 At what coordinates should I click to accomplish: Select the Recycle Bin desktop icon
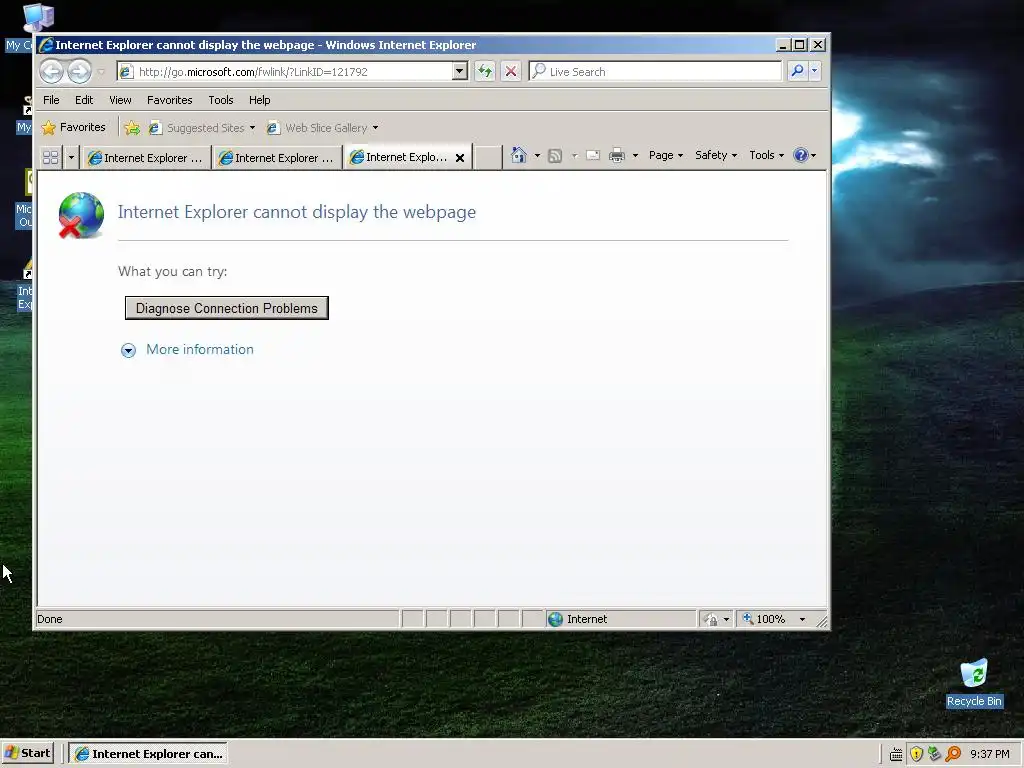tap(974, 683)
